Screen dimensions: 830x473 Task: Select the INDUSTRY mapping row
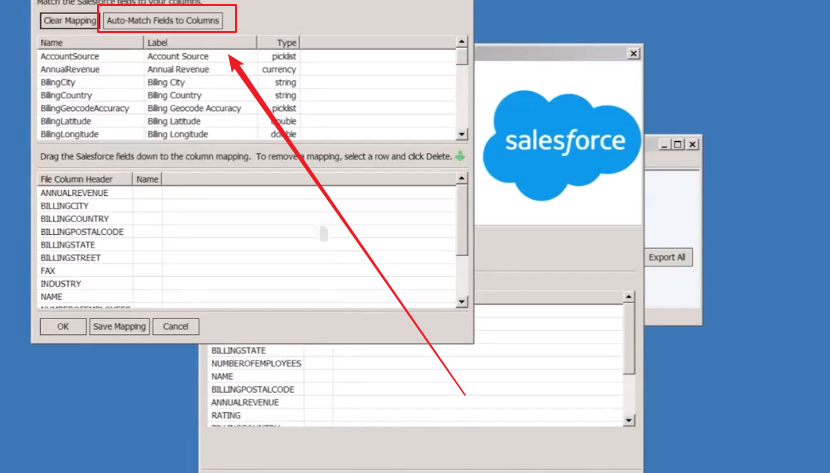point(247,284)
